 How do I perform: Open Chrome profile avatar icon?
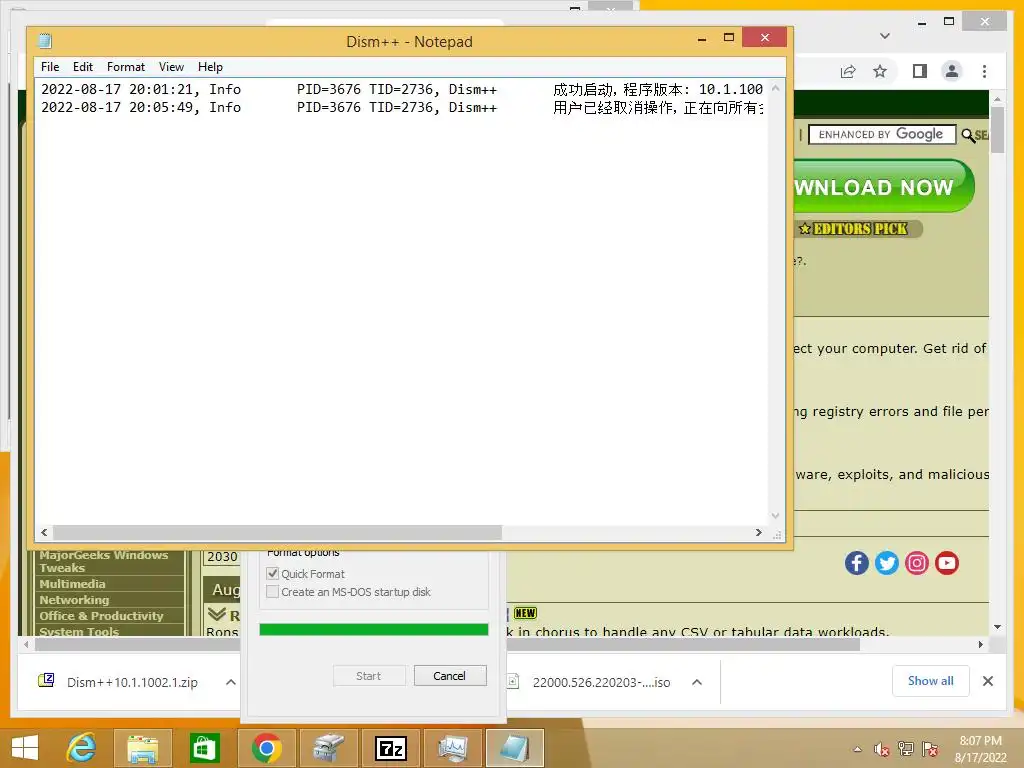pyautogui.click(x=952, y=71)
